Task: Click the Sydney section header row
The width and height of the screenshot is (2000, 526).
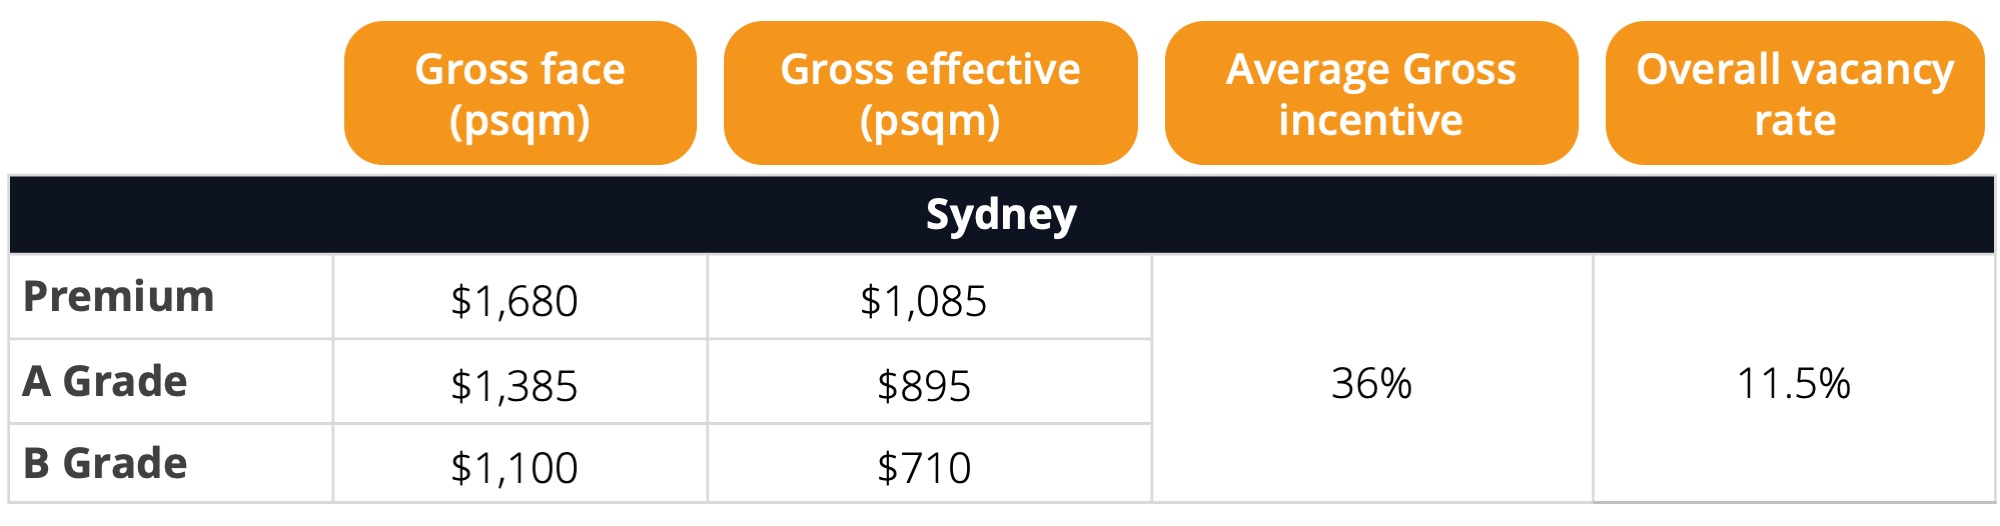Action: (1001, 214)
